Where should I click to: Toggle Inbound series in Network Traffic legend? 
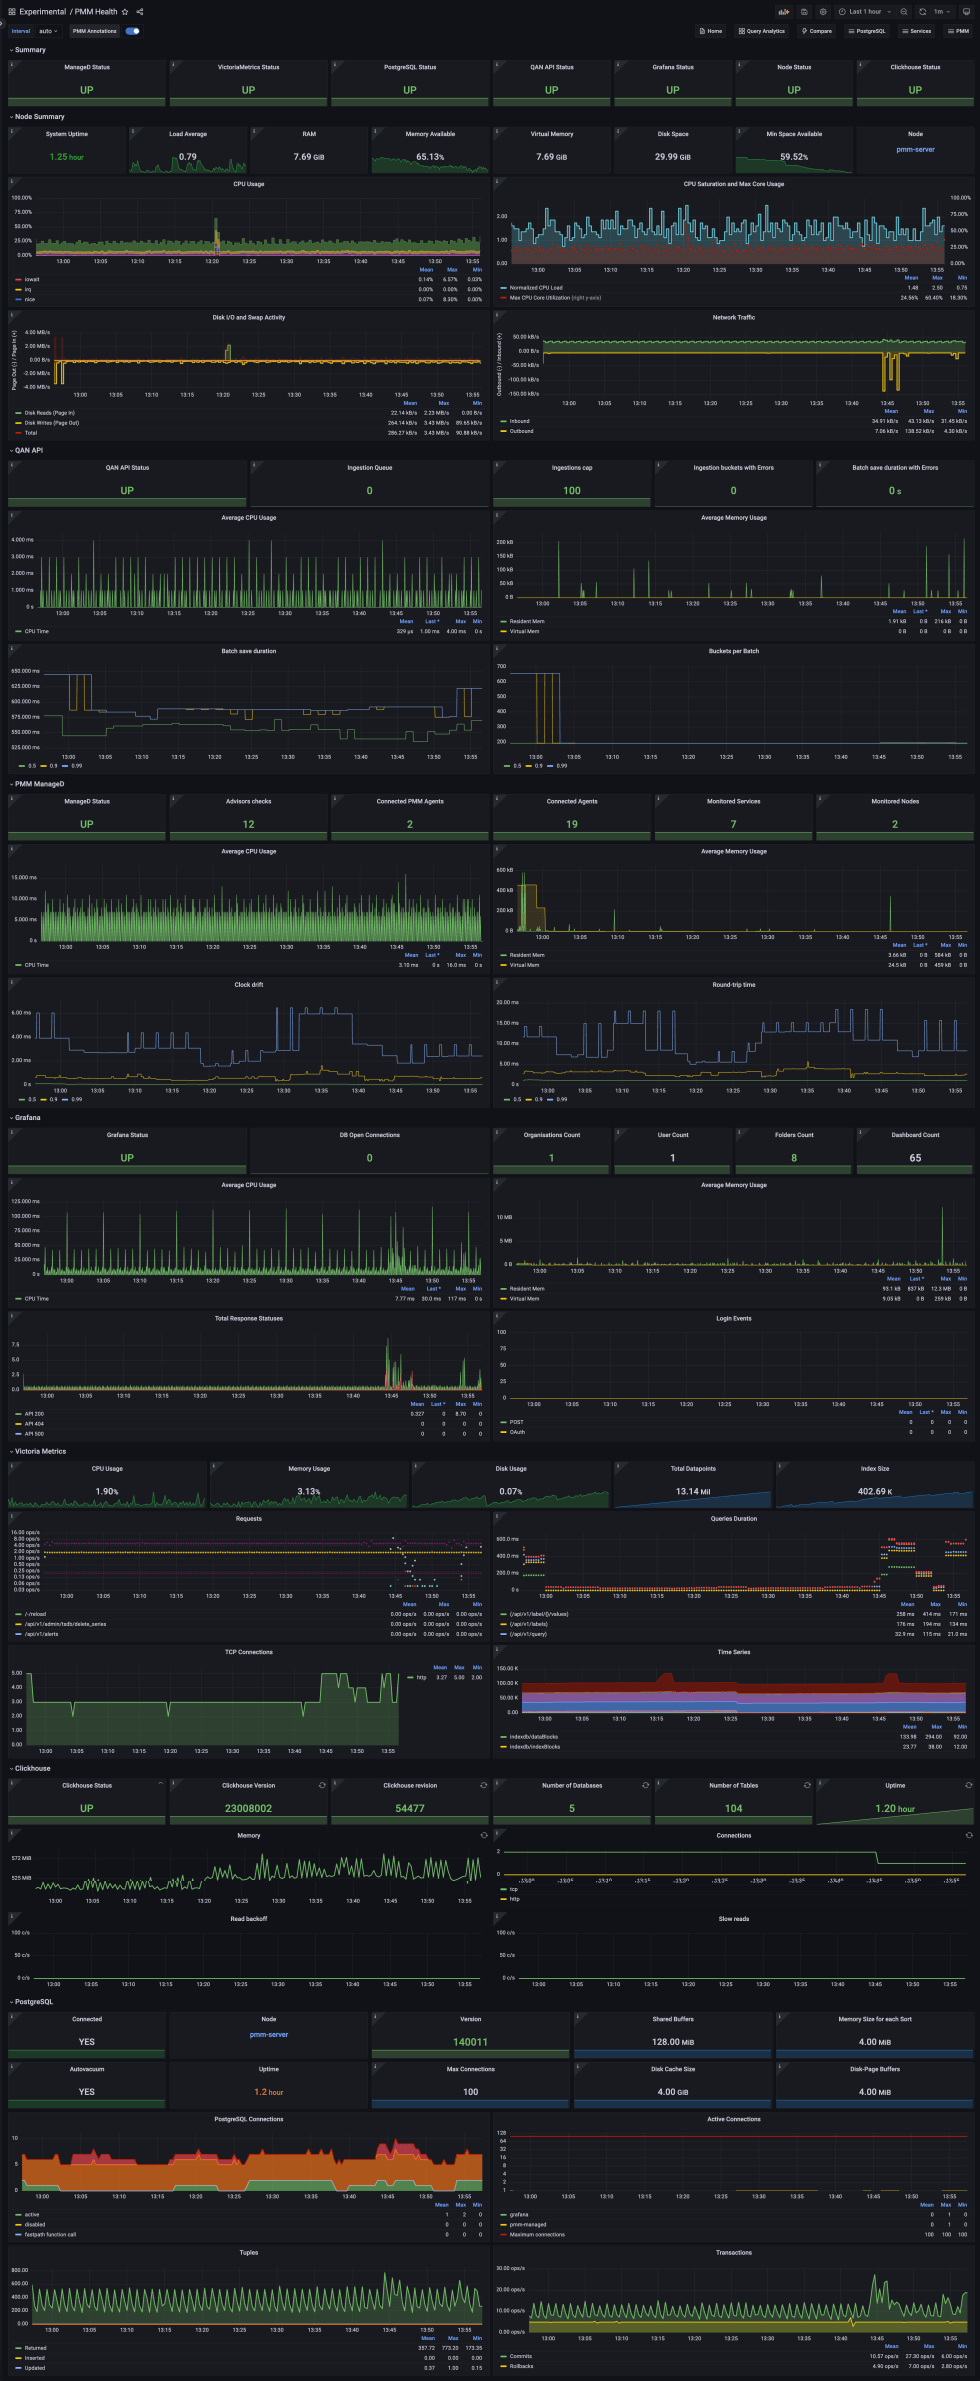[519, 421]
